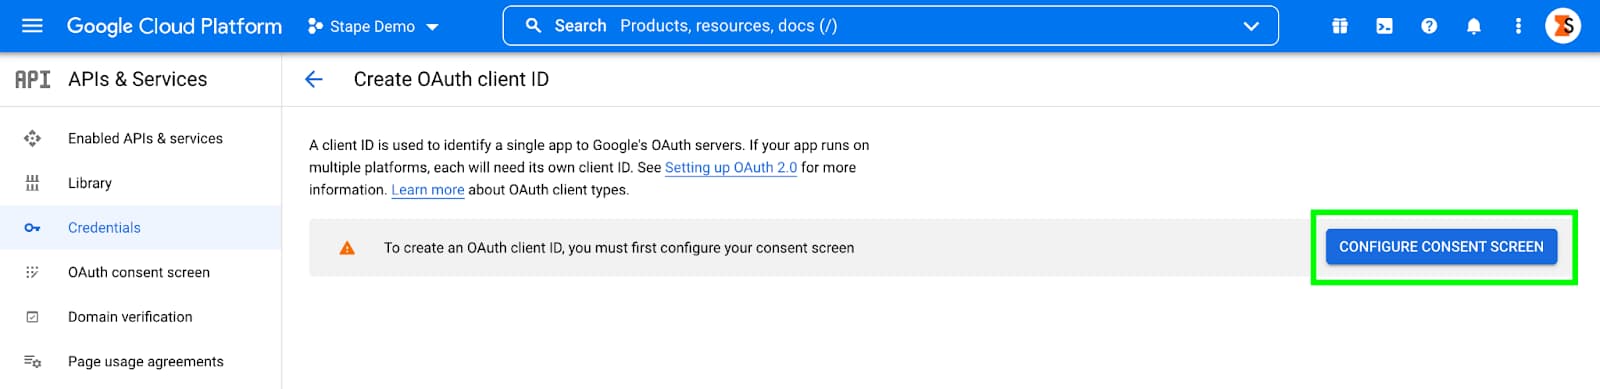
Task: Follow the Learn more link
Action: 428,189
